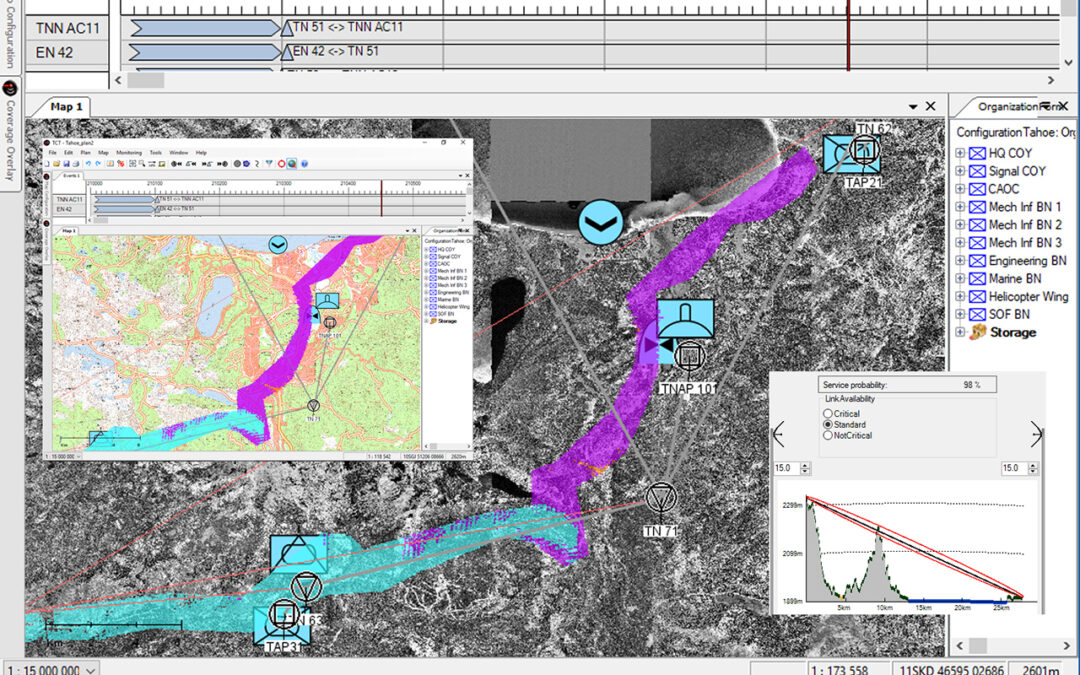Select the TN 71 antenna node
The image size is (1080, 675).
tap(661, 497)
